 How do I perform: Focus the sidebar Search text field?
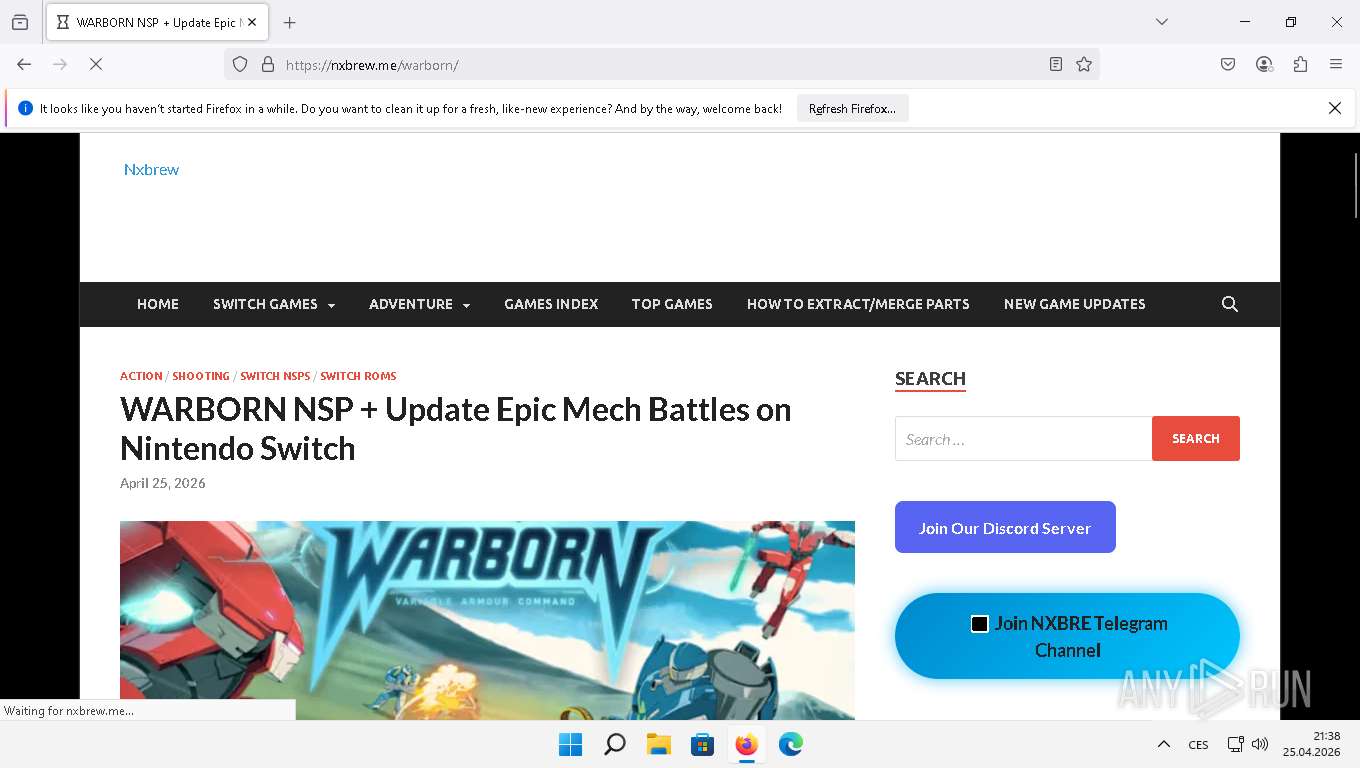(x=1023, y=438)
